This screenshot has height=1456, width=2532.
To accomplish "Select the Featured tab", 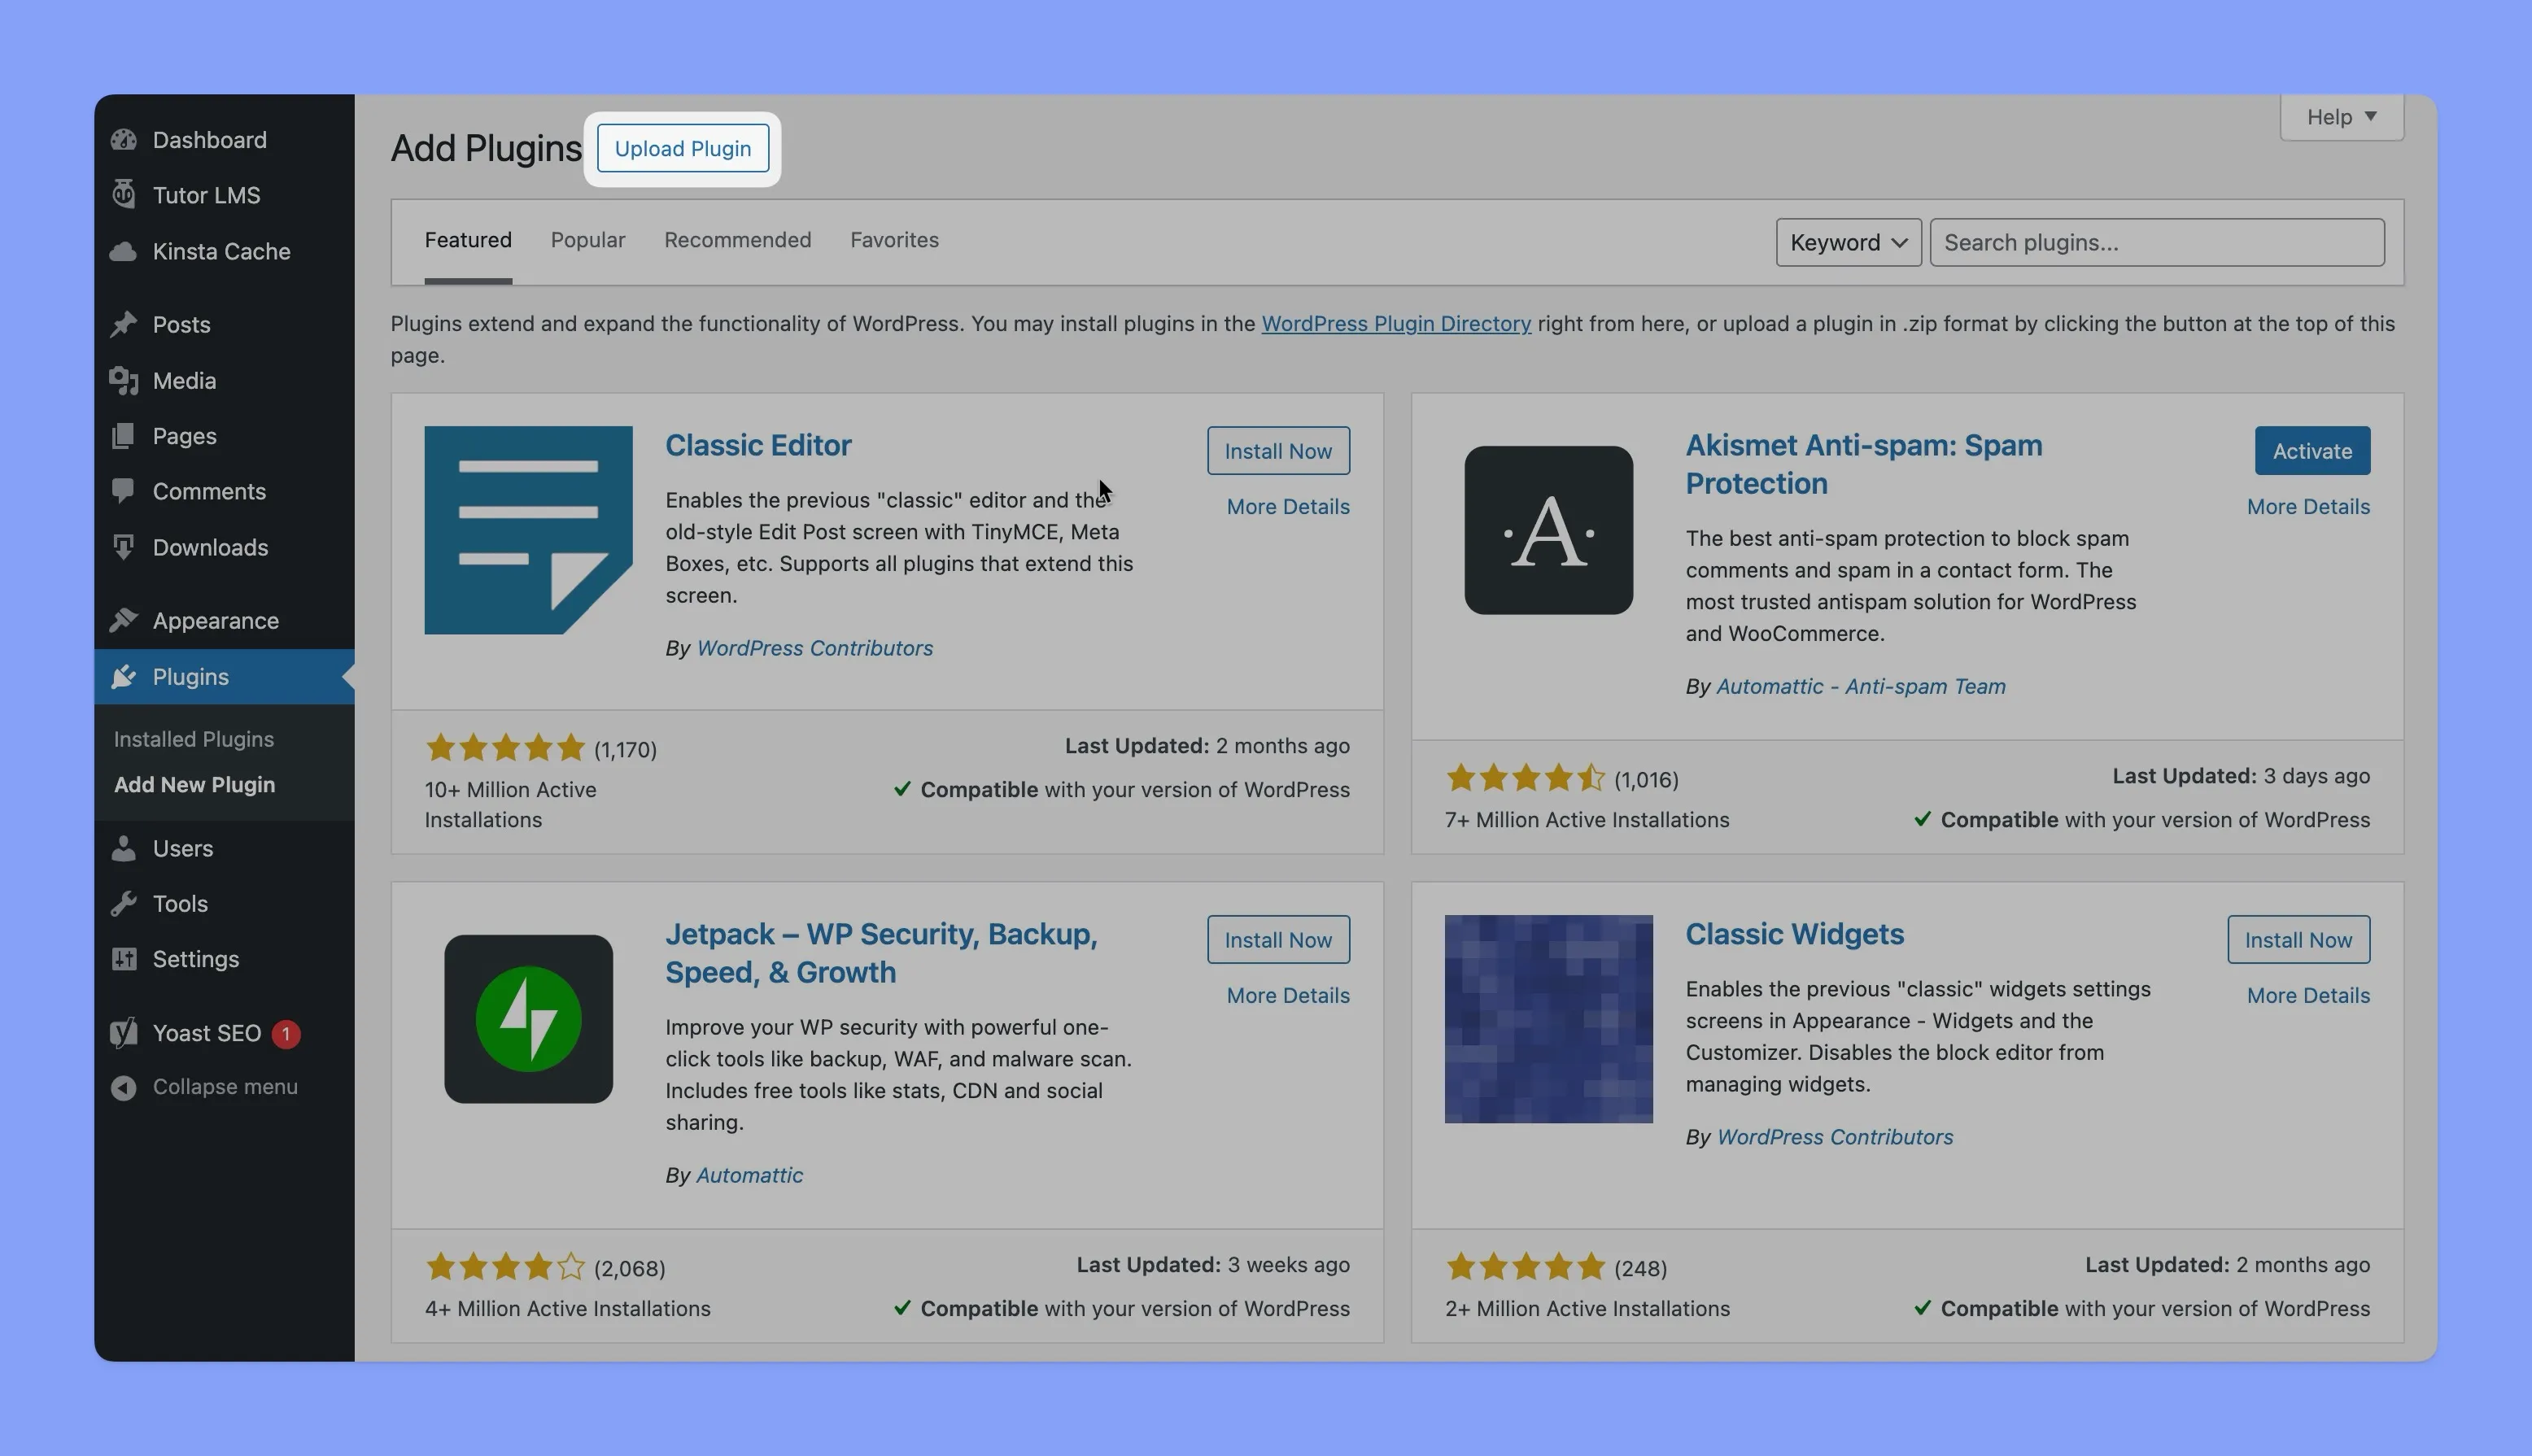I will pyautogui.click(x=468, y=240).
